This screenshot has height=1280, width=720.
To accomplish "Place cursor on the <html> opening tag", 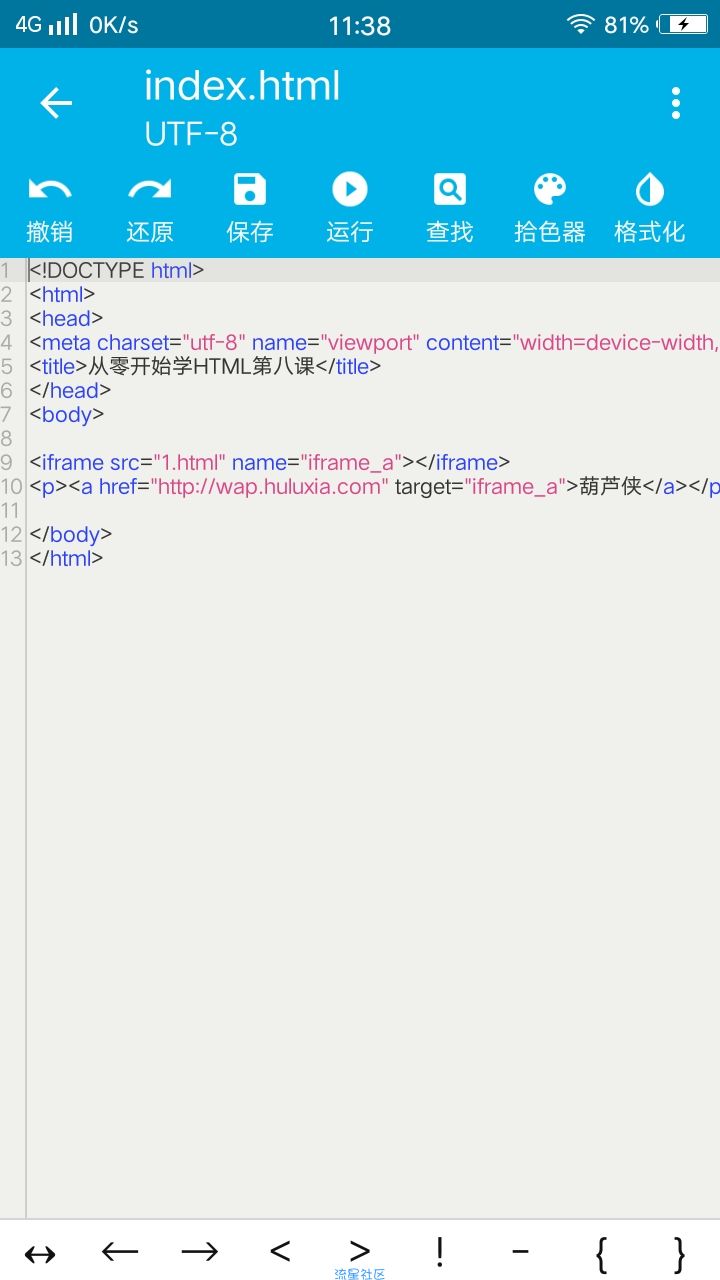I will pyautogui.click(x=62, y=294).
